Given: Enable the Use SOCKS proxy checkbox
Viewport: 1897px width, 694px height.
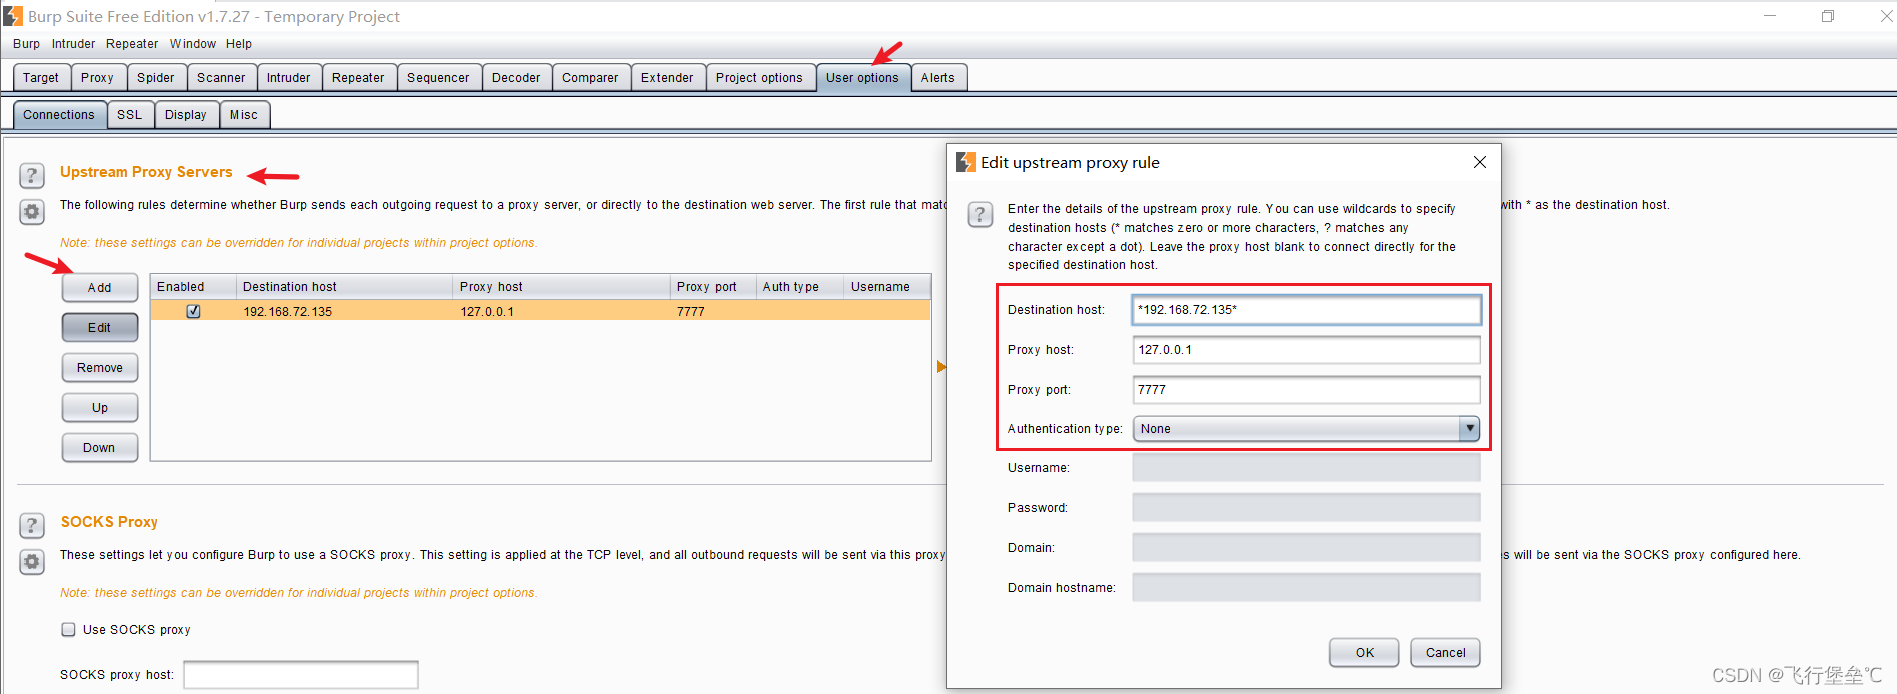Looking at the screenshot, I should tap(69, 629).
